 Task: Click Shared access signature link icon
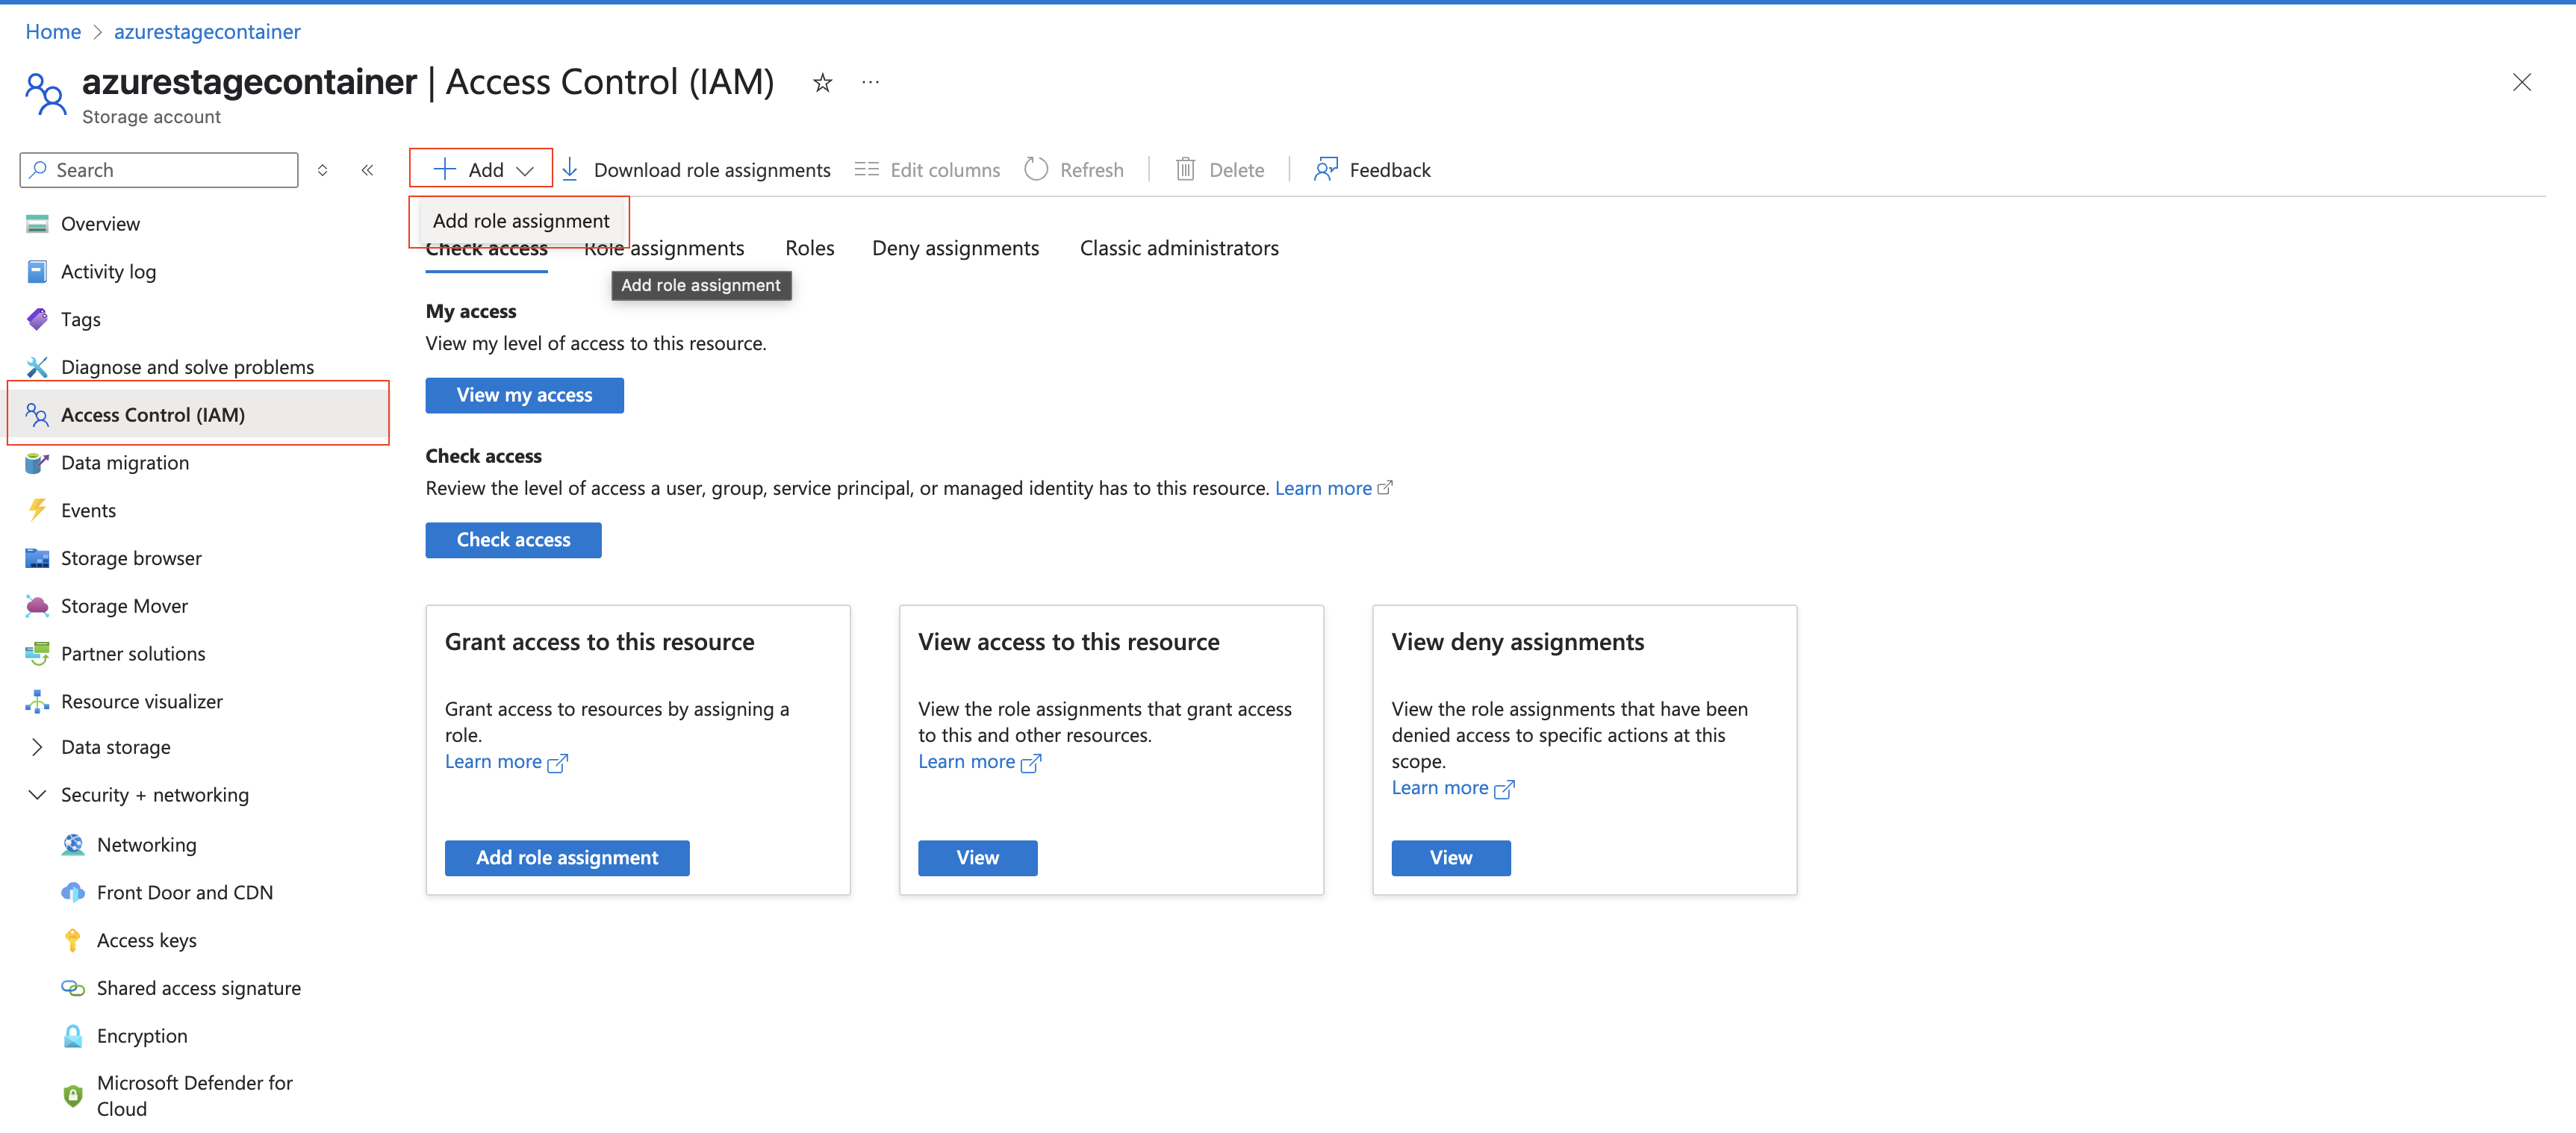[73, 988]
